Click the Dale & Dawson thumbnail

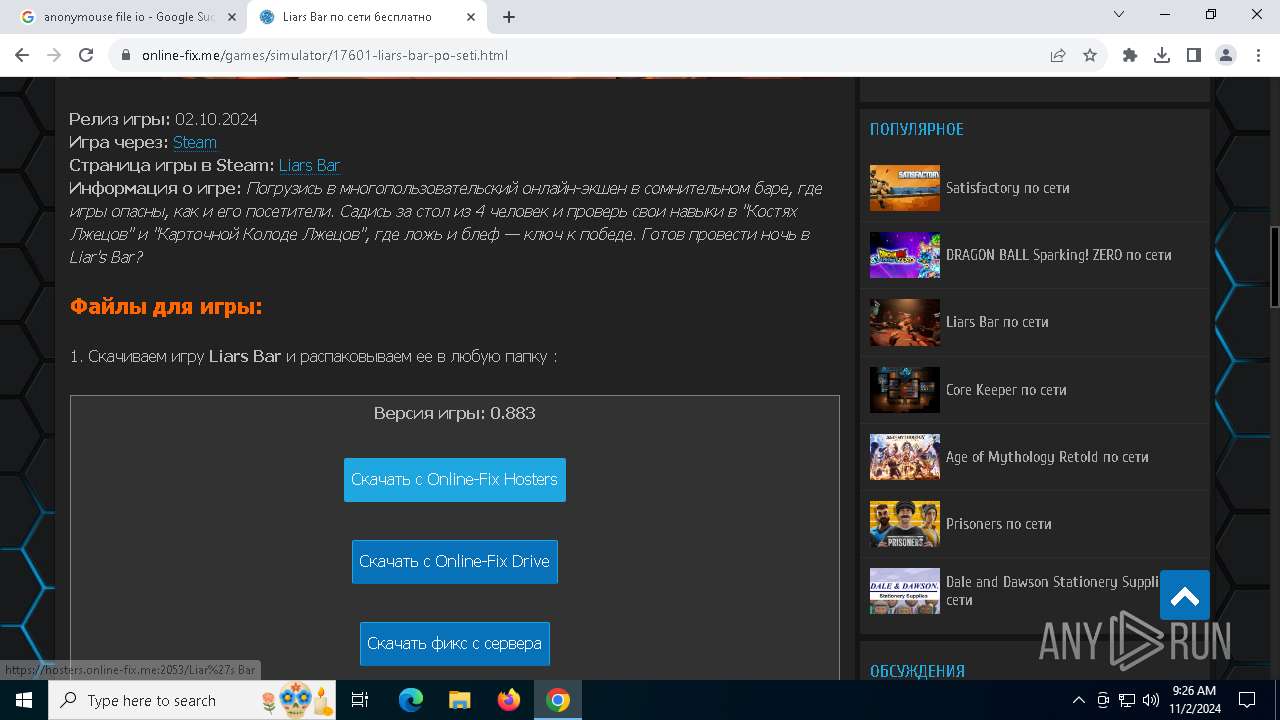click(905, 590)
